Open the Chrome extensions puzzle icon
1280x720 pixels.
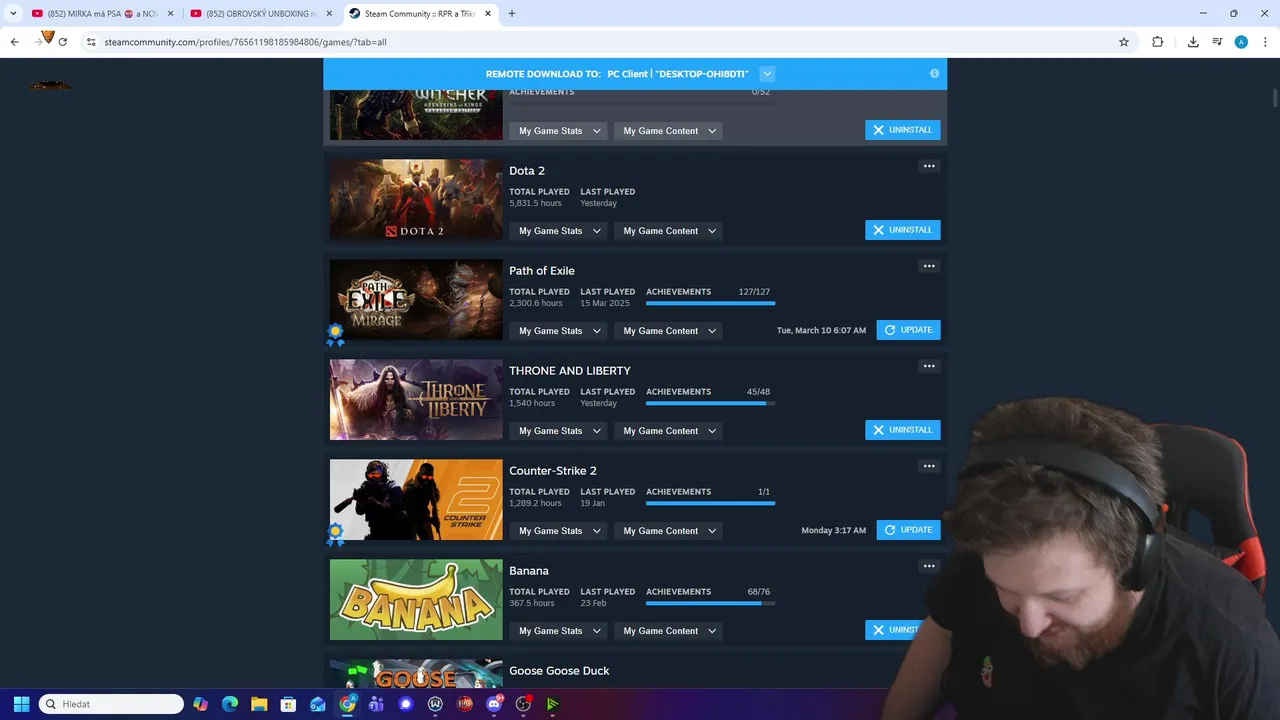[1158, 42]
